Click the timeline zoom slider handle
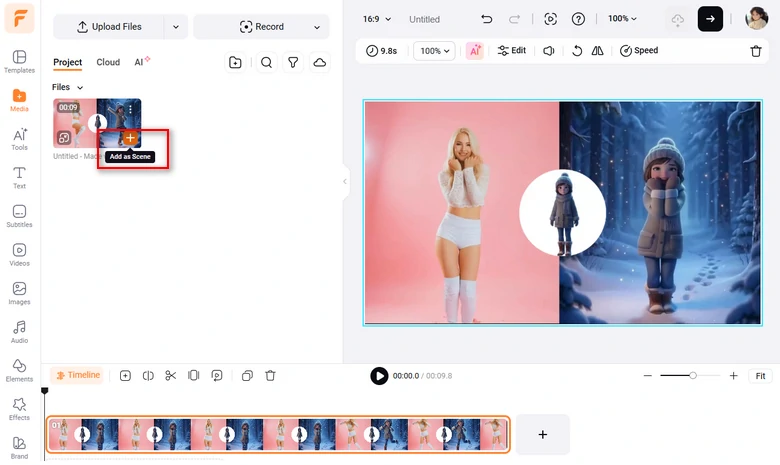Image resolution: width=780 pixels, height=465 pixels. [692, 375]
